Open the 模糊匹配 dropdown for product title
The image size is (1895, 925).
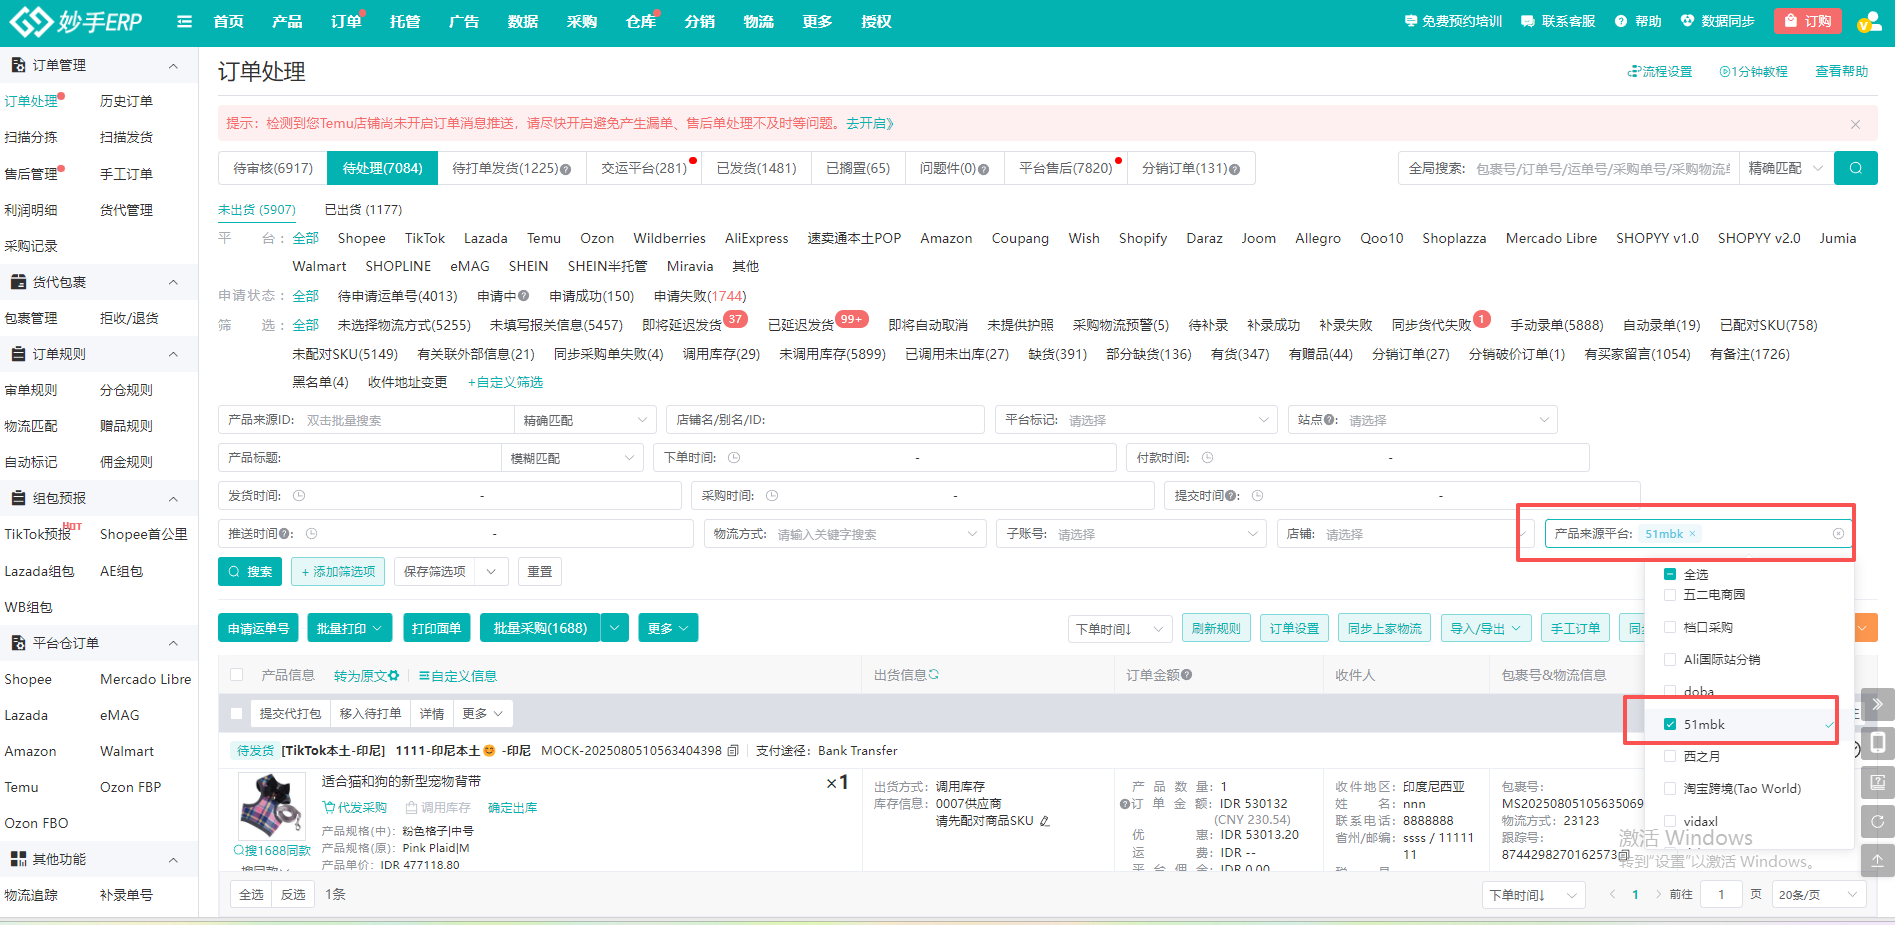(573, 457)
